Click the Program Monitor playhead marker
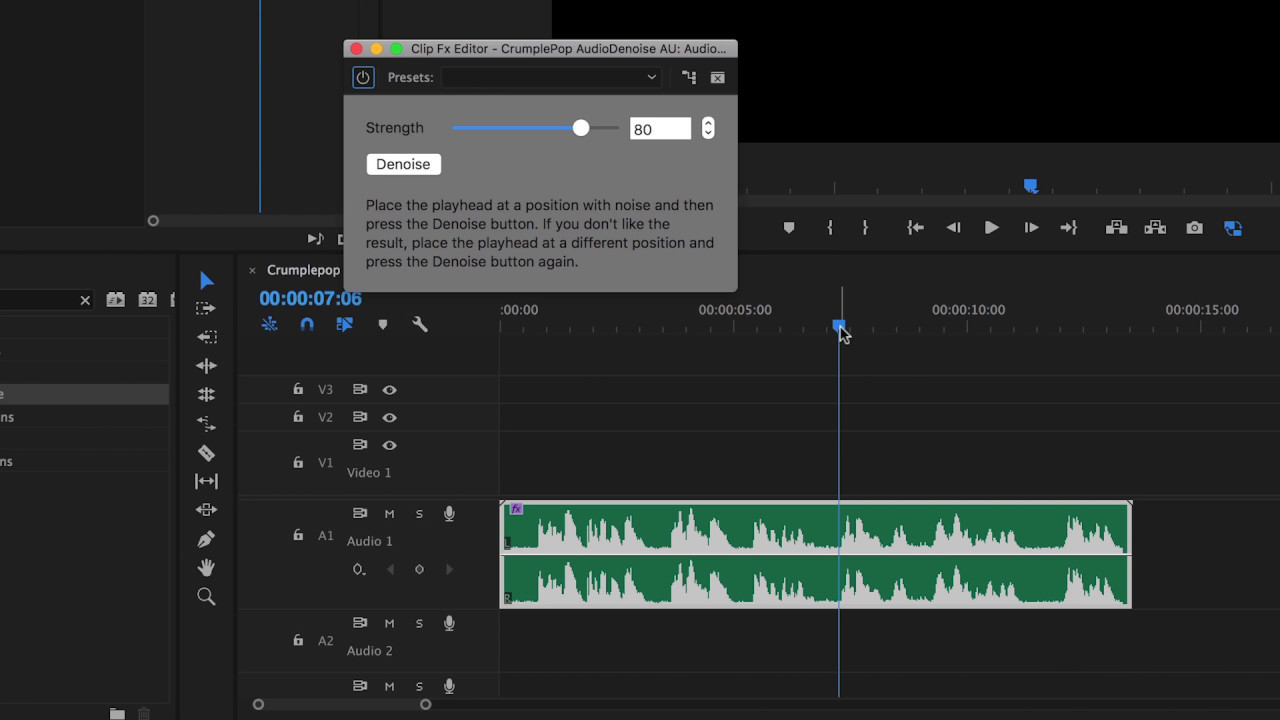The height and width of the screenshot is (720, 1280). tap(1031, 186)
